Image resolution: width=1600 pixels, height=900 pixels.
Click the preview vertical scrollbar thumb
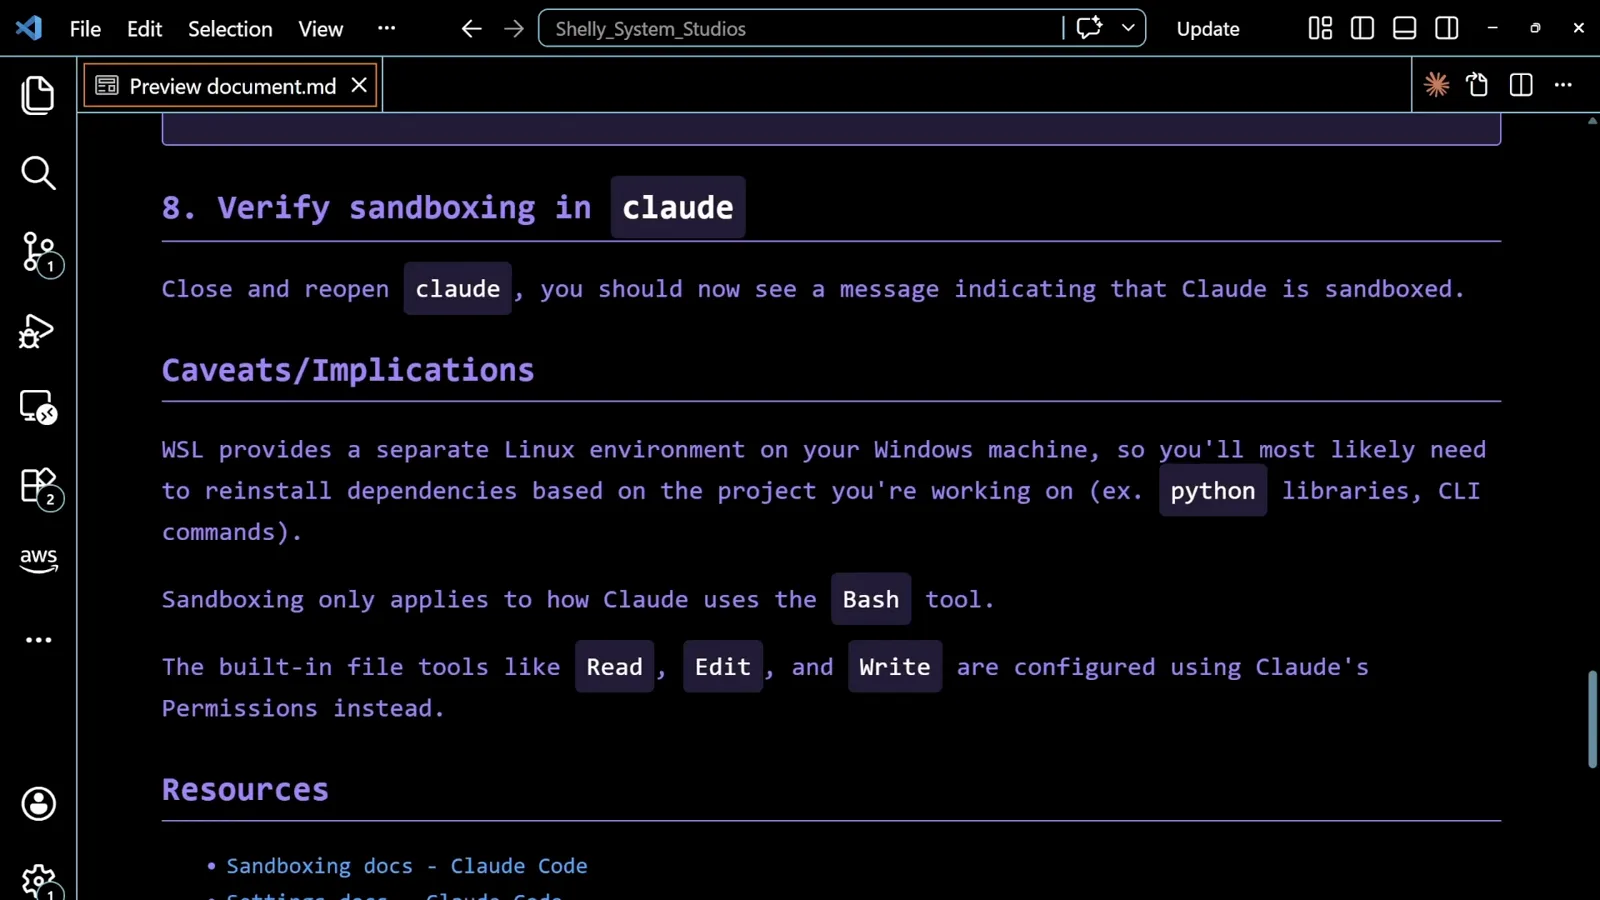coord(1592,720)
